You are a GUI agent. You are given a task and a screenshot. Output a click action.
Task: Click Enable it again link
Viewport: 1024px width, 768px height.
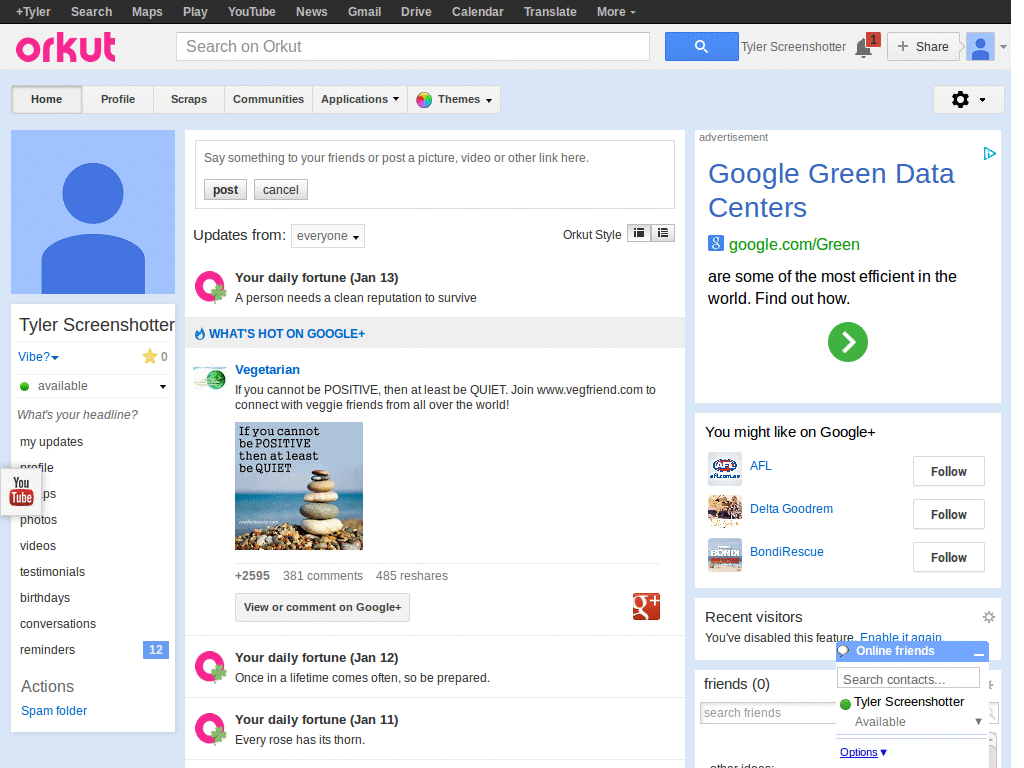(901, 637)
